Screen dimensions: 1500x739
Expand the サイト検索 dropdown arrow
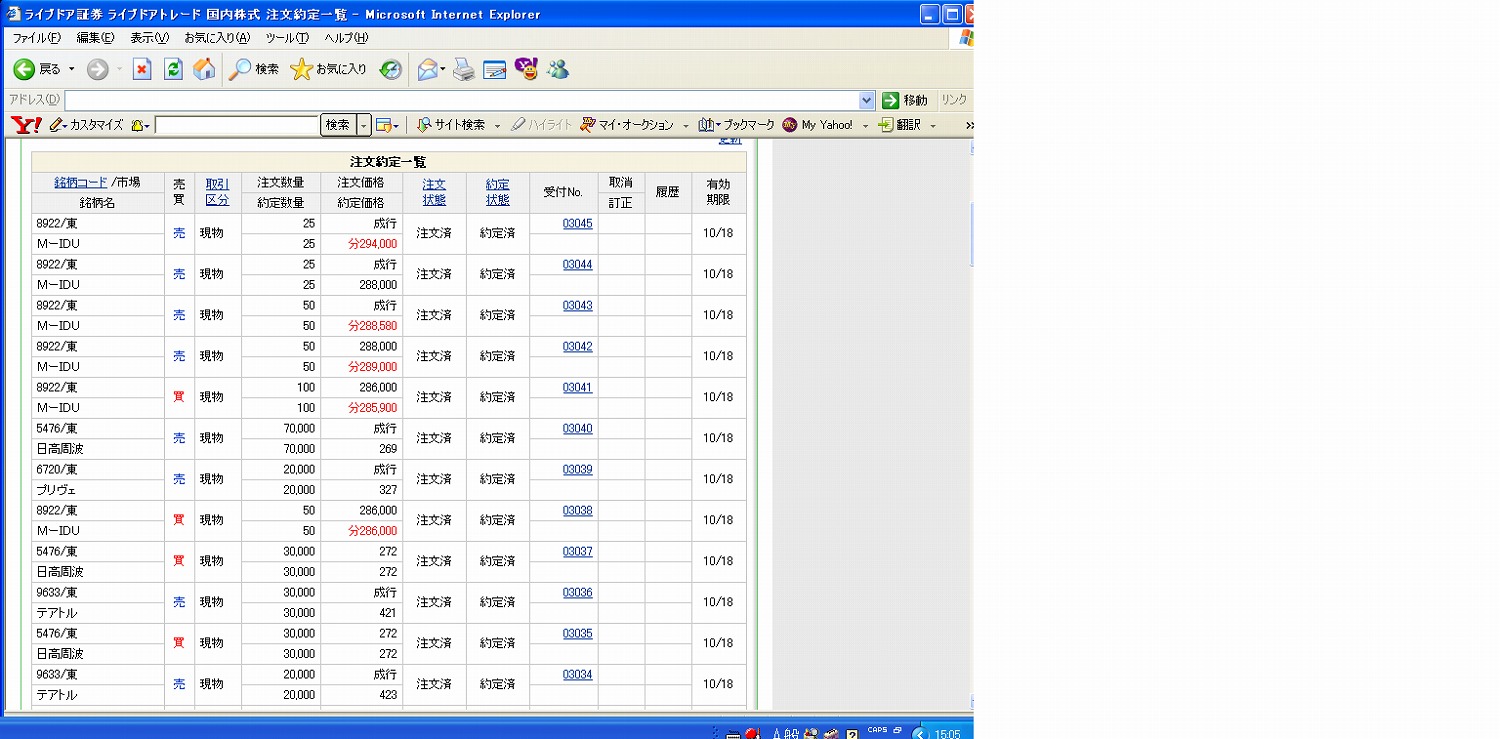point(496,125)
